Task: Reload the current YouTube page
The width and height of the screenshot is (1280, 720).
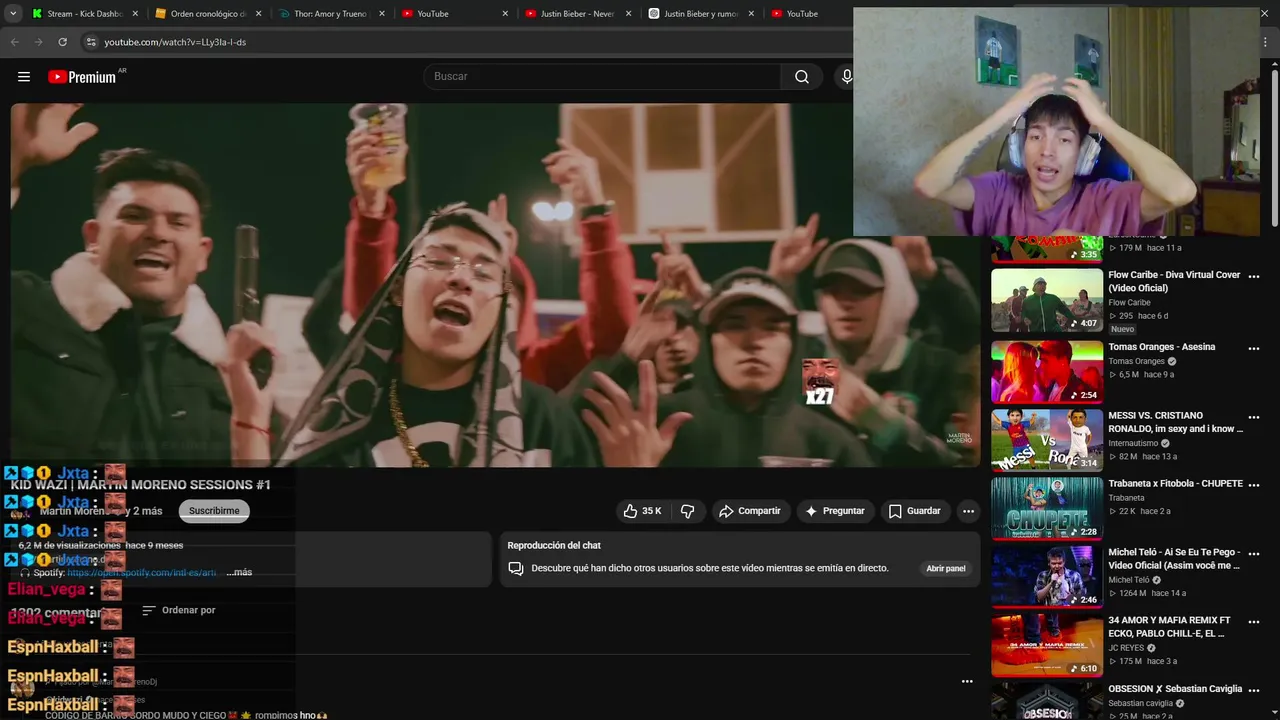Action: click(62, 42)
